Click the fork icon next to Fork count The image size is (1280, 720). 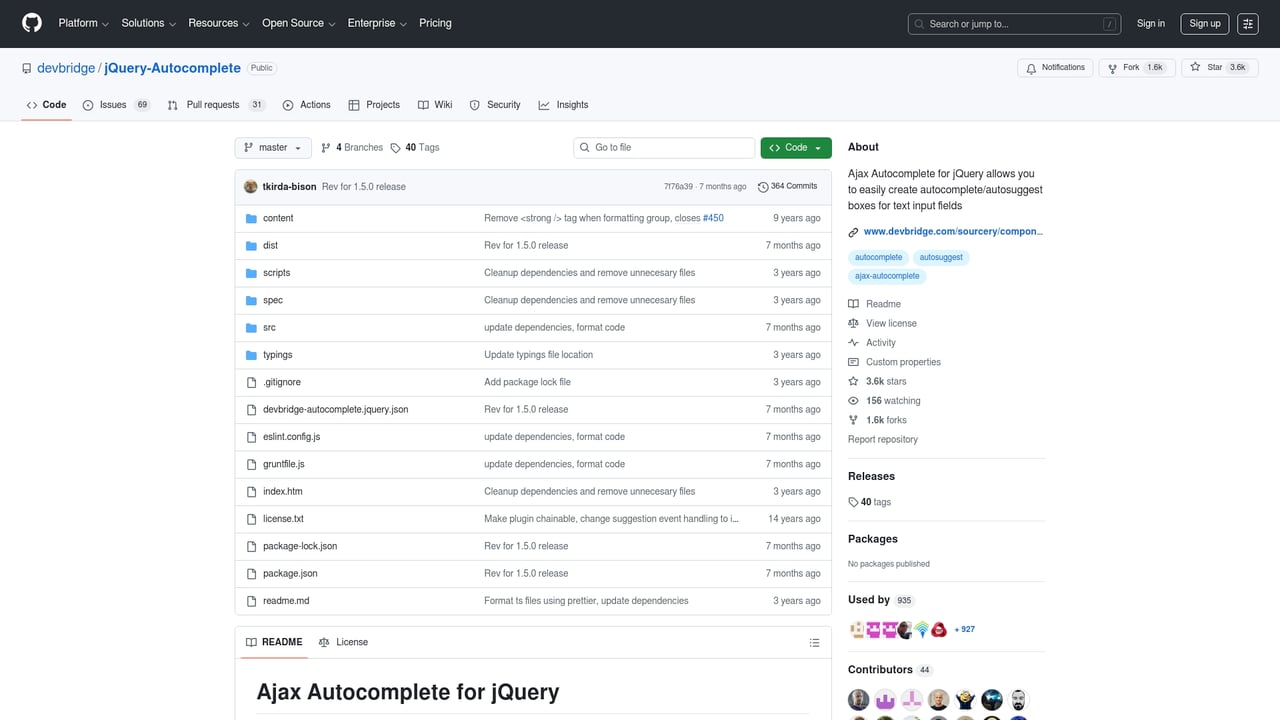pyautogui.click(x=1111, y=67)
